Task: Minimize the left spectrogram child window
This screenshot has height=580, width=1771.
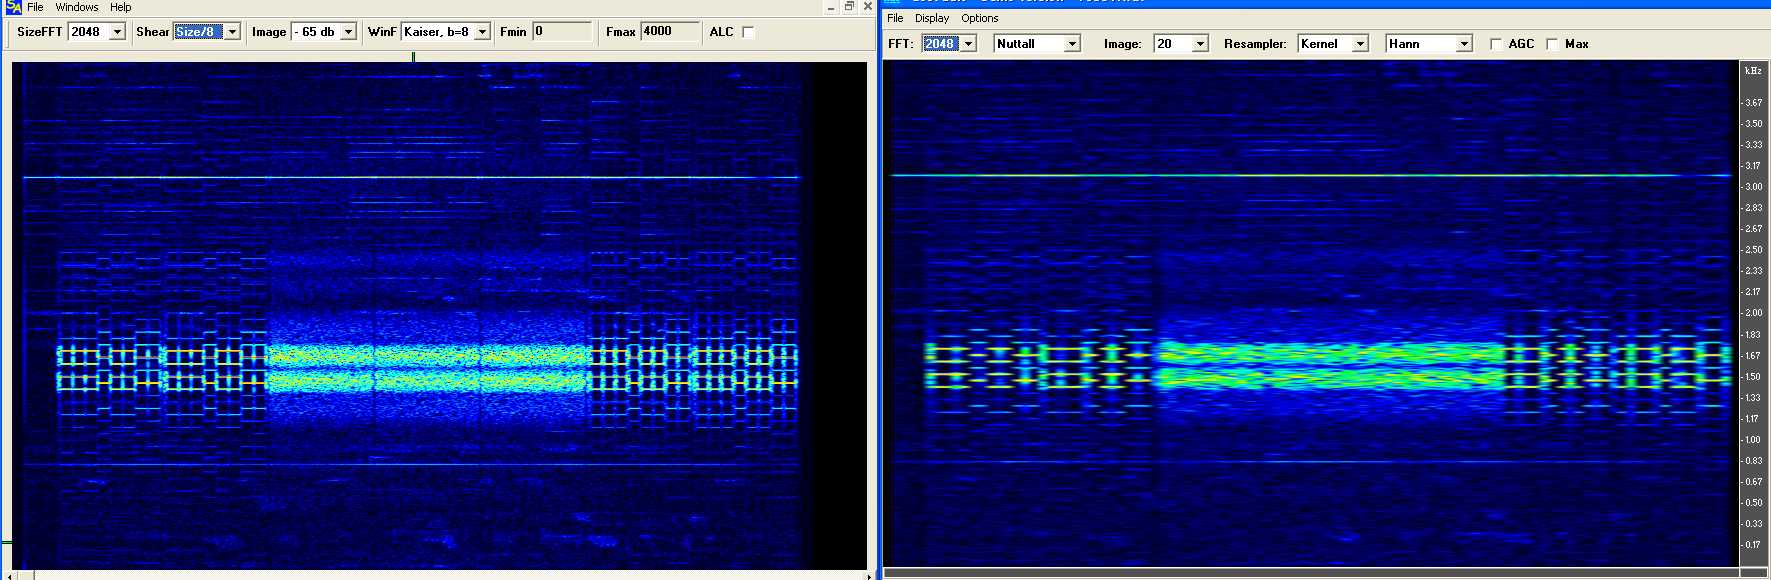Action: click(x=831, y=7)
